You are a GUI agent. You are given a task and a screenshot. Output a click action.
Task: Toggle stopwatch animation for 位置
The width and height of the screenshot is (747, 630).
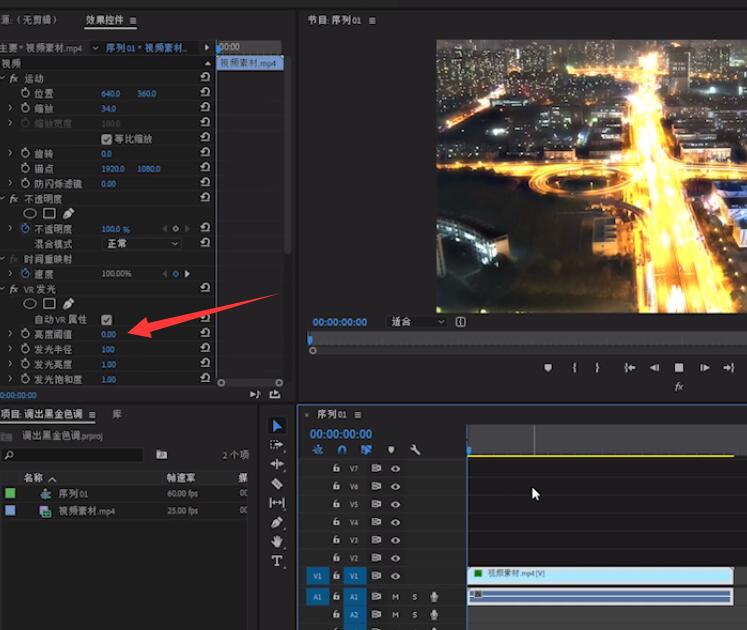(25, 93)
